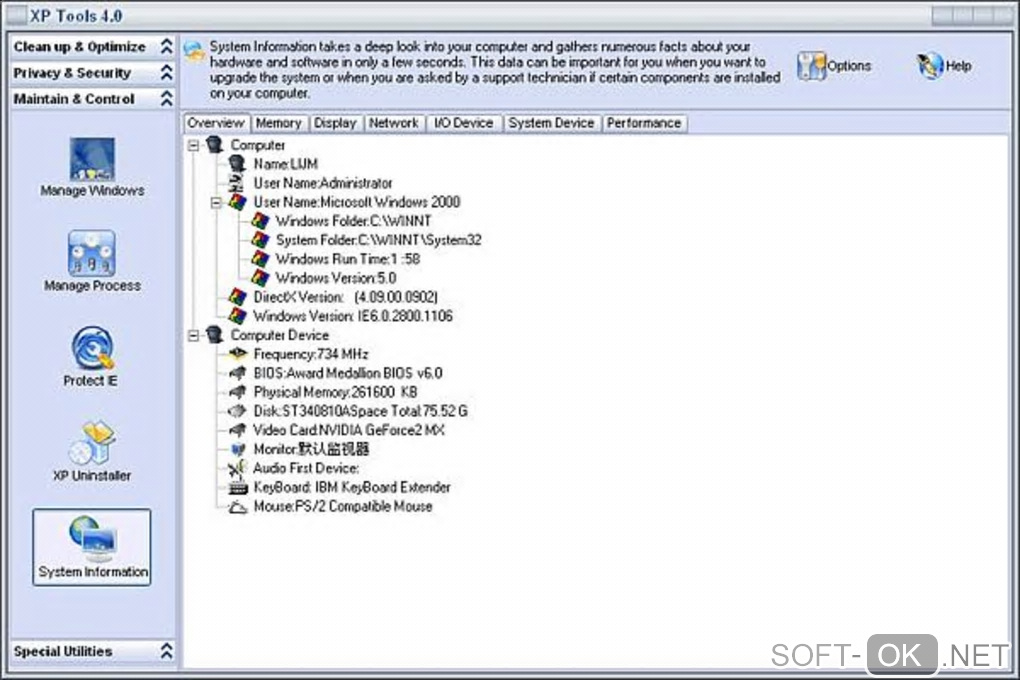
Task: Click the icon beside Physical Memory
Action: (237, 392)
